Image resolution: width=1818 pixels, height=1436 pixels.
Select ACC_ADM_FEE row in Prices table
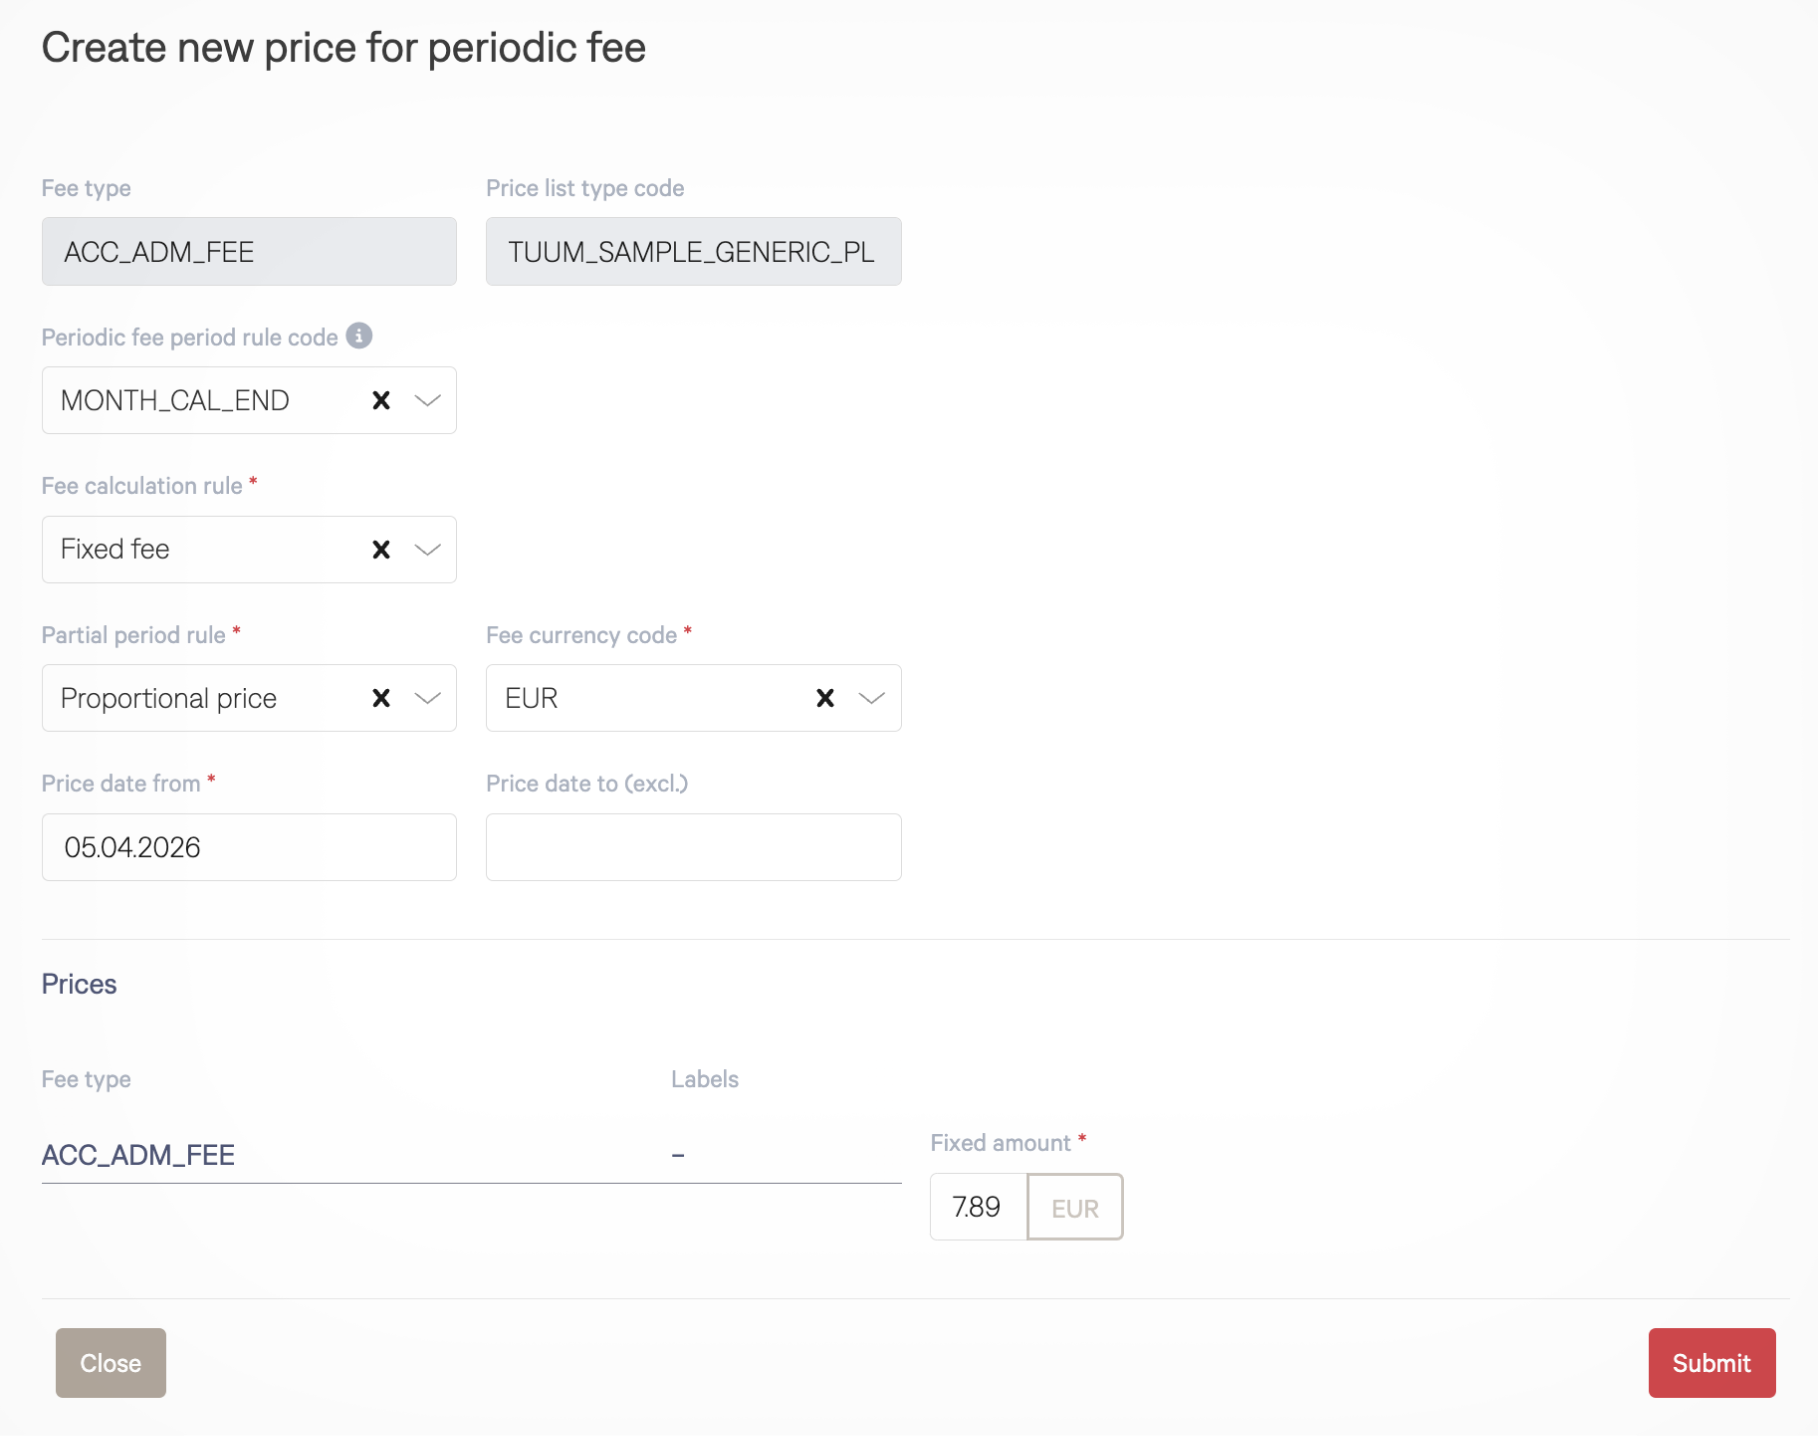click(138, 1155)
